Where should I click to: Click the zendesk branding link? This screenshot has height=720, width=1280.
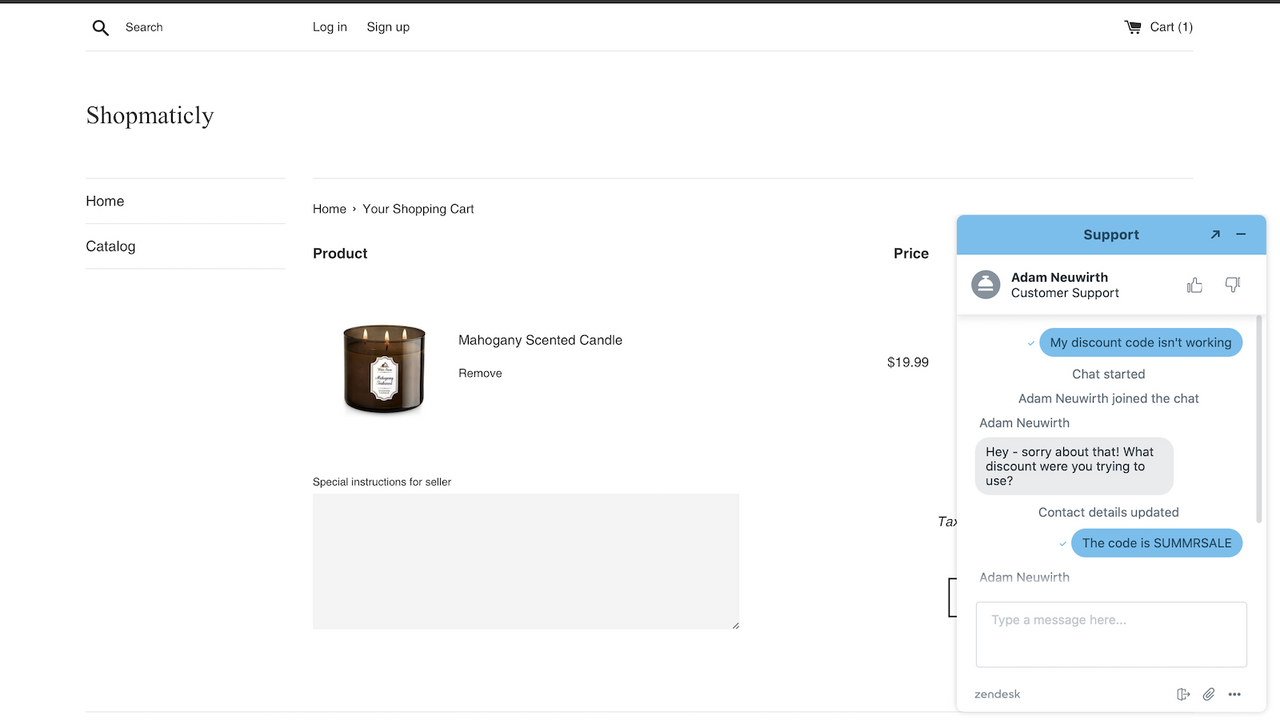[996, 693]
